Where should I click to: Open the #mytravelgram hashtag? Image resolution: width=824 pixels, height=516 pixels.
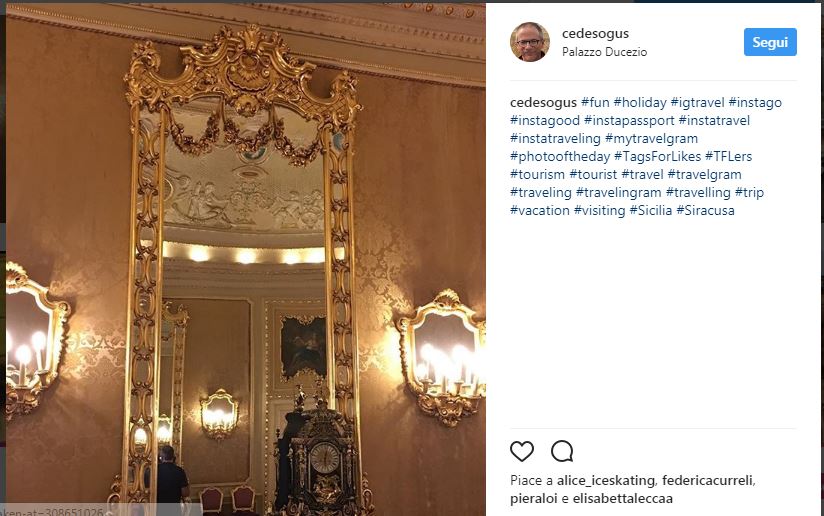pyautogui.click(x=652, y=139)
